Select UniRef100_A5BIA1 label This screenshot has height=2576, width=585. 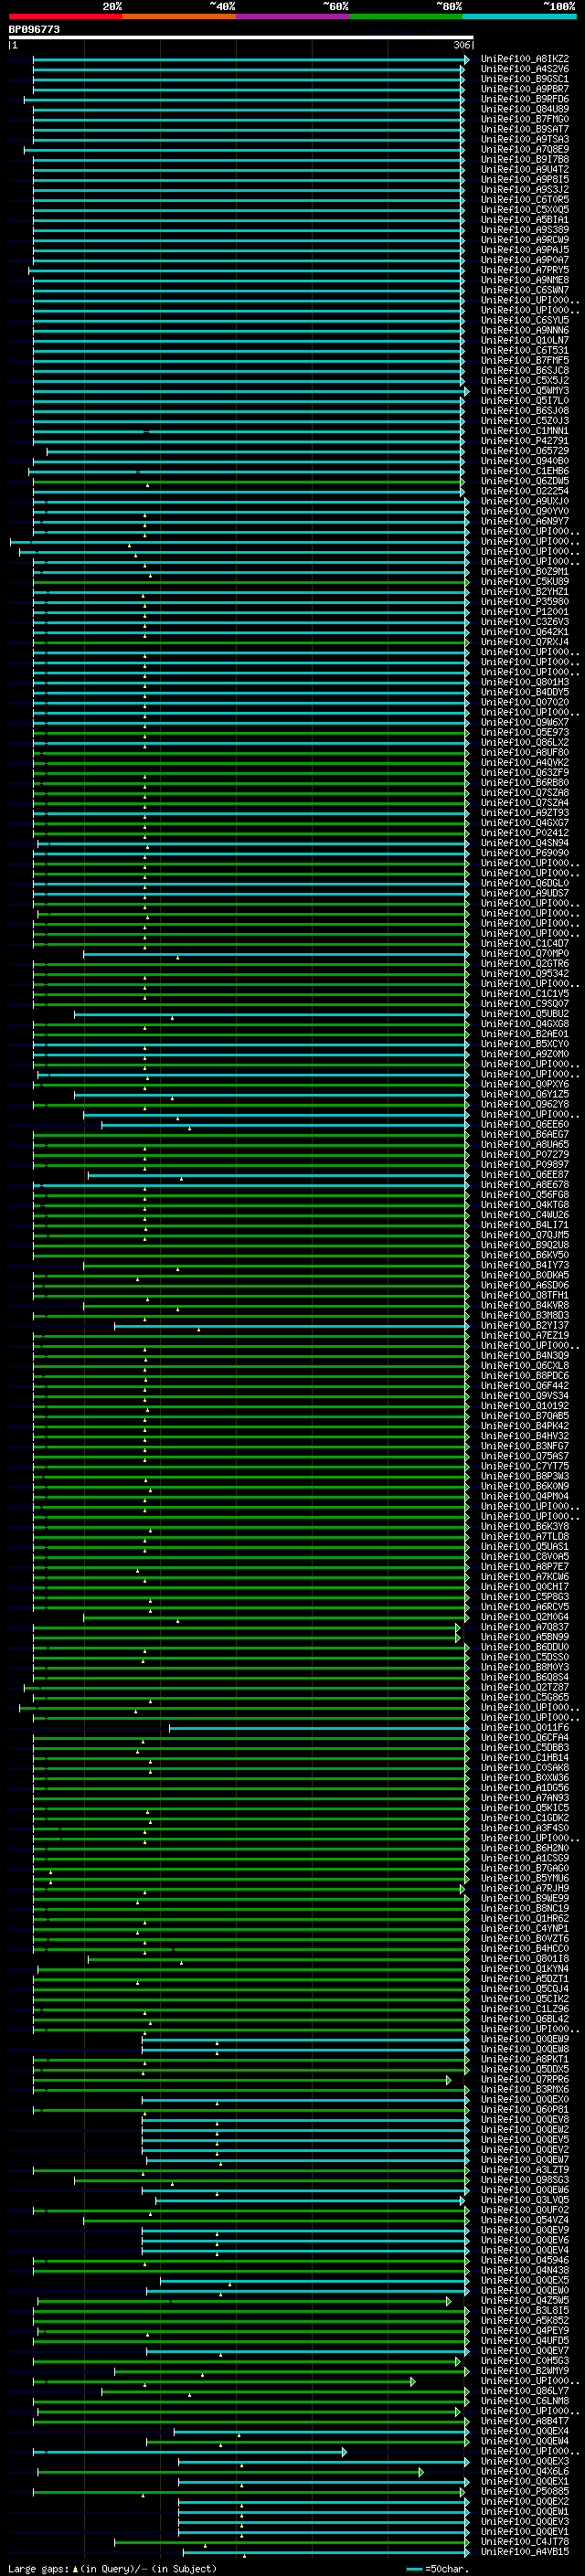click(x=525, y=220)
